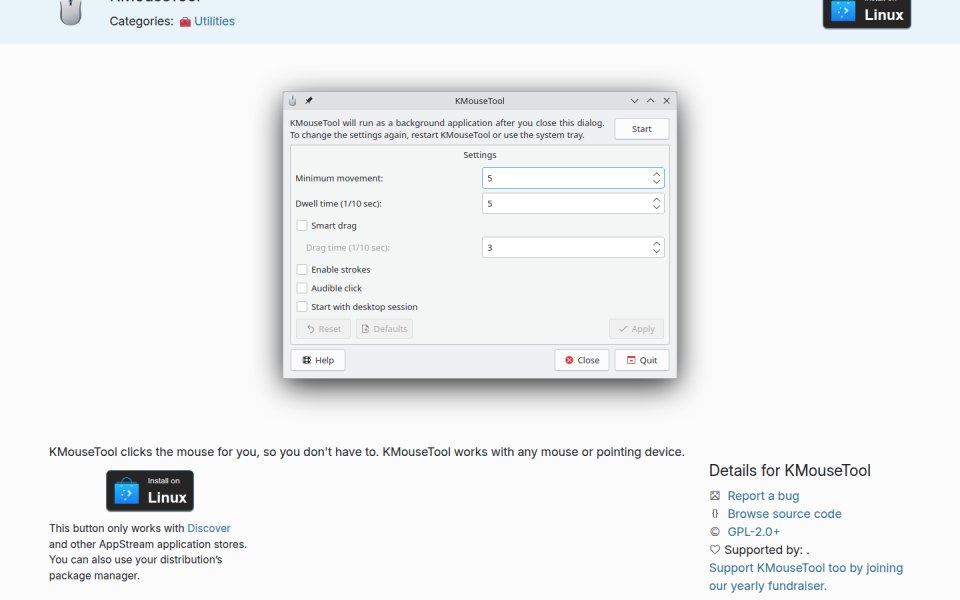This screenshot has height=600, width=960.
Task: Click the Minimum movement label
Action: [x=339, y=178]
